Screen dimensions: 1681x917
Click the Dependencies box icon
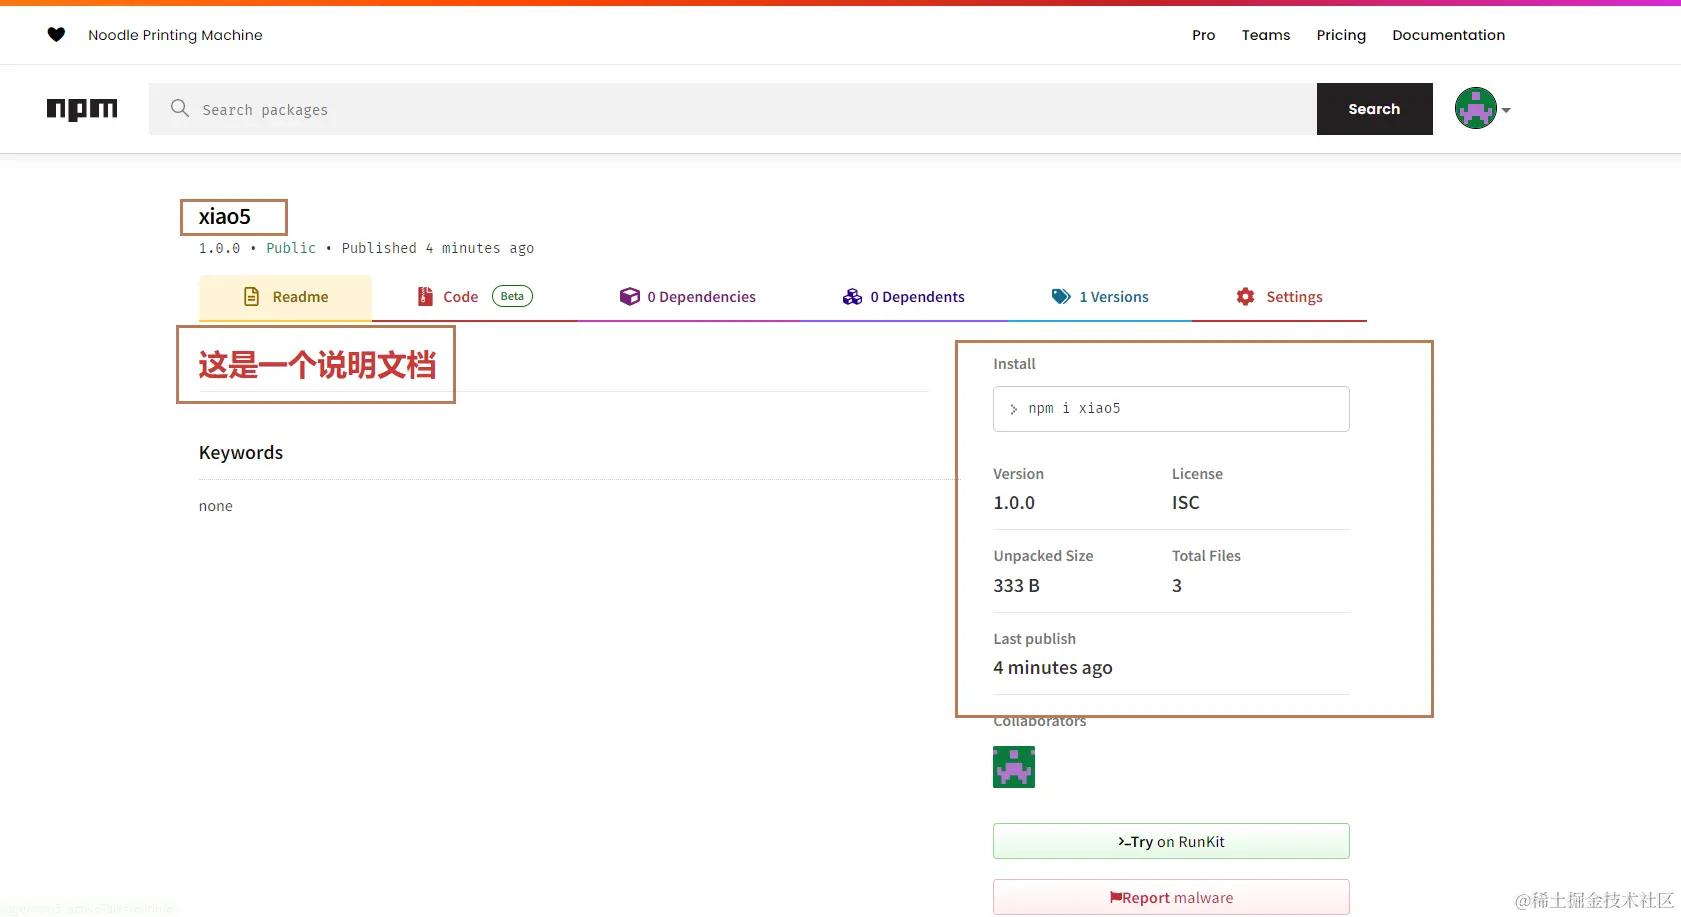click(x=629, y=297)
